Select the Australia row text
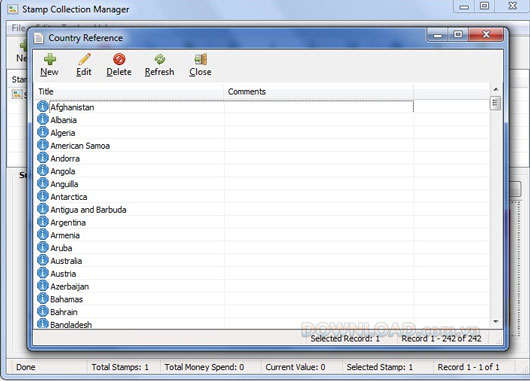Screen dimensions: 530x381 coord(66,261)
